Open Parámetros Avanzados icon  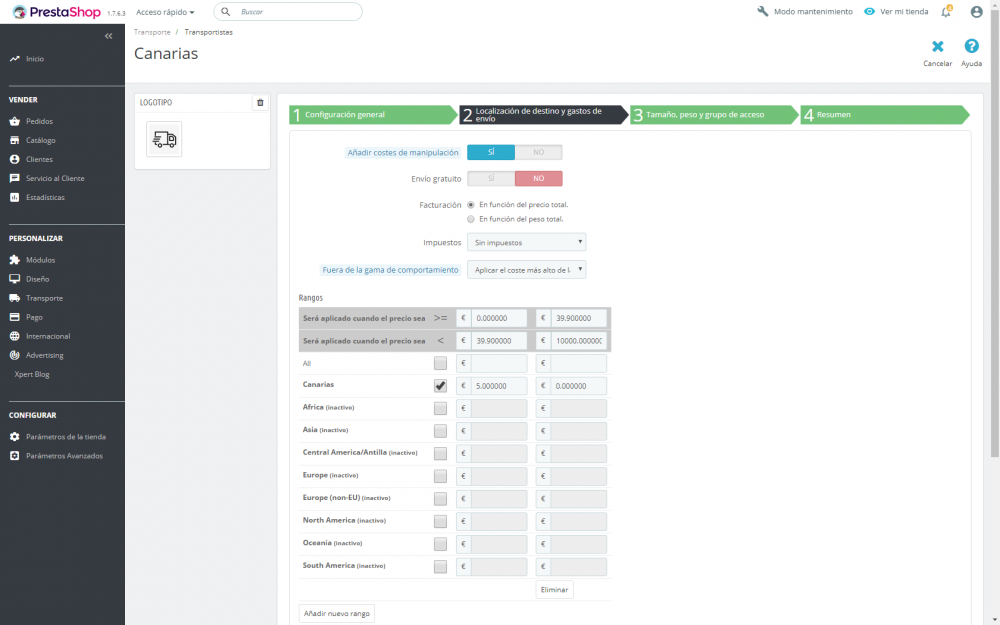[x=14, y=456]
